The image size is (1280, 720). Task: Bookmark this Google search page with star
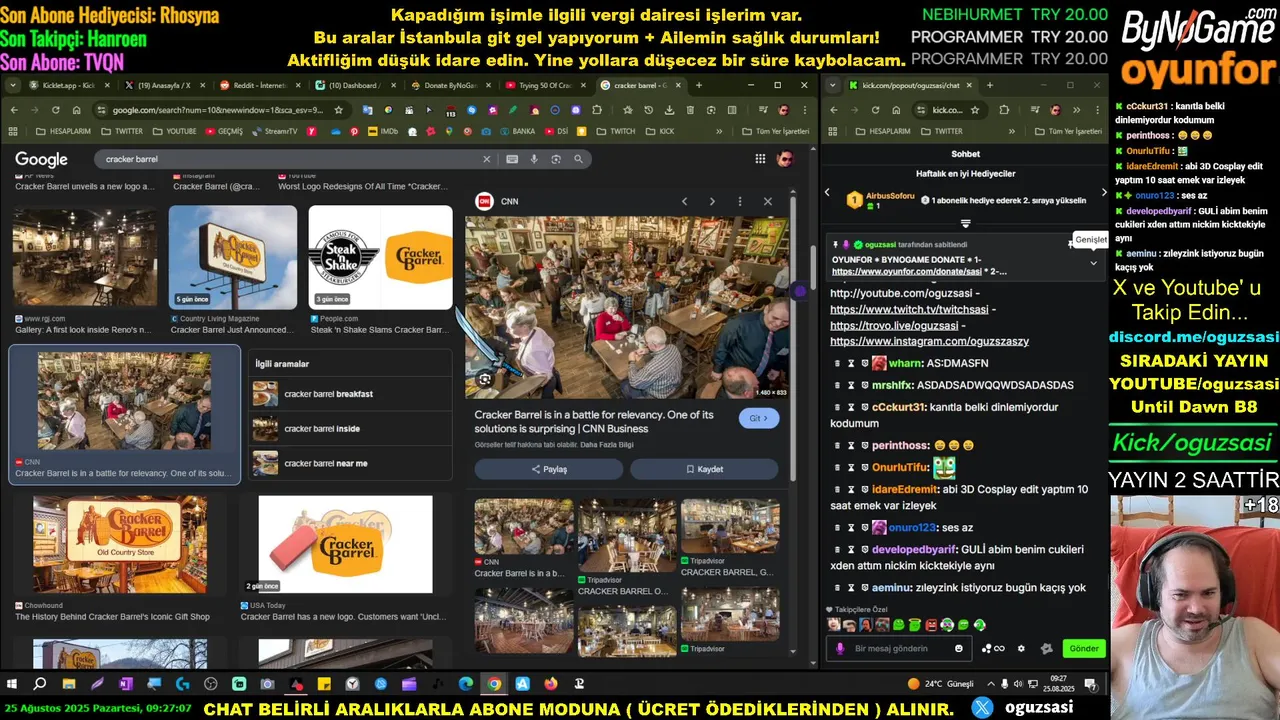pyautogui.click(x=339, y=110)
